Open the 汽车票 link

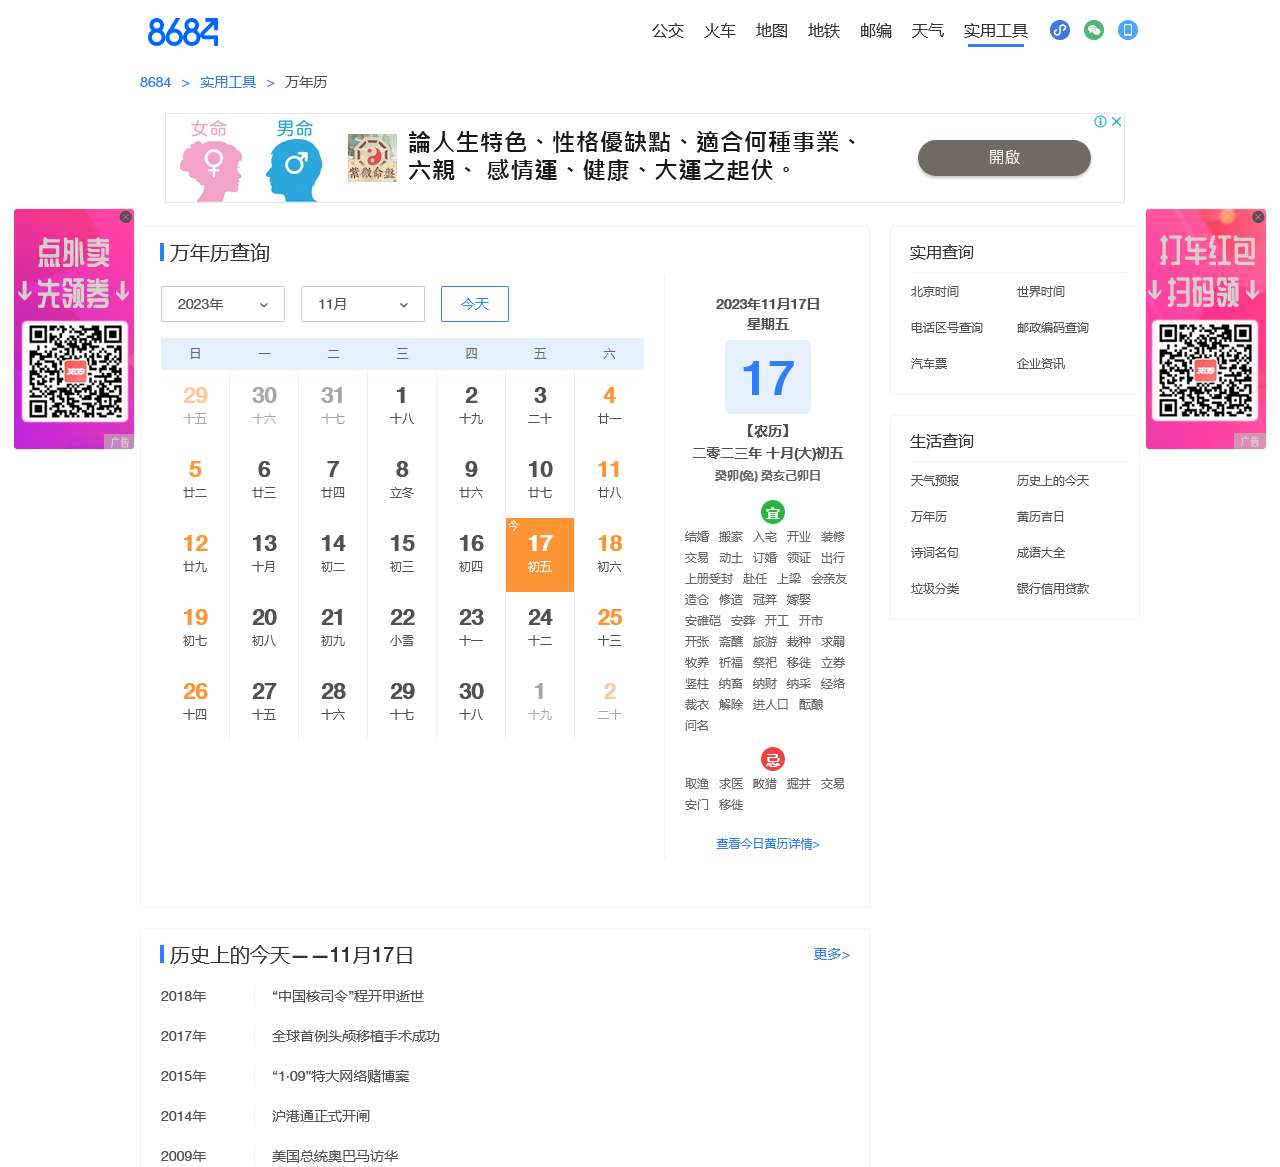coord(929,364)
